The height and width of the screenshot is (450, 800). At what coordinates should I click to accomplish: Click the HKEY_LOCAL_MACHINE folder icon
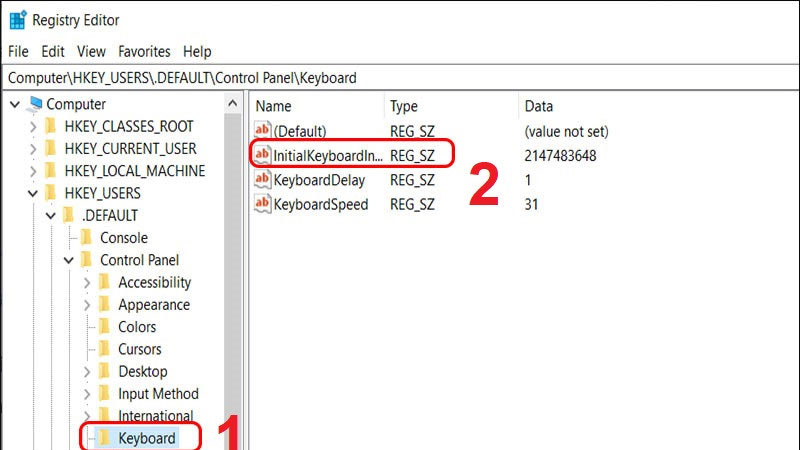(x=50, y=171)
